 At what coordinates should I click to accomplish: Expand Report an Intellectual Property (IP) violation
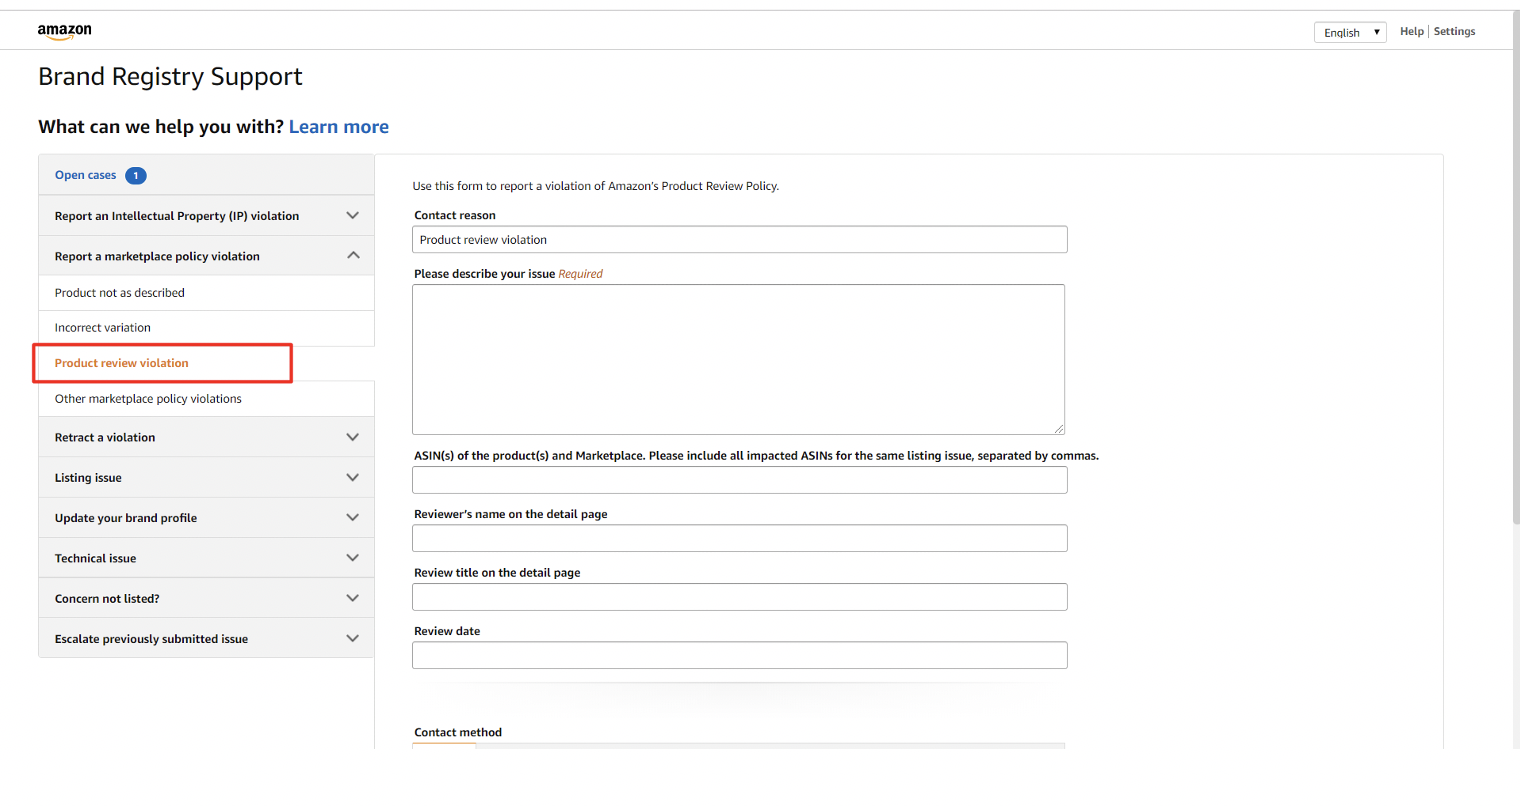click(206, 216)
